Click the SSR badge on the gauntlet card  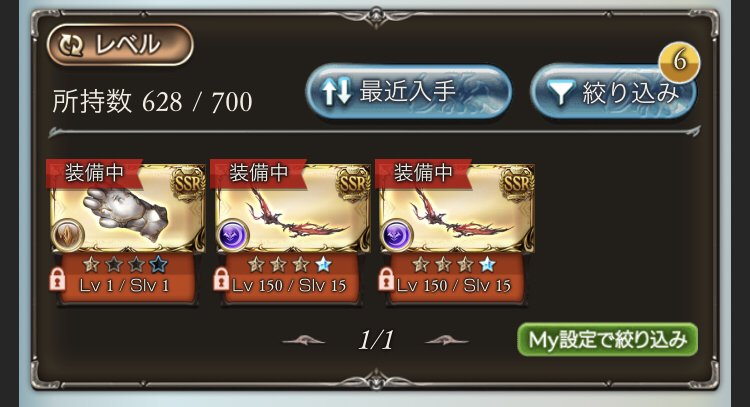(188, 183)
